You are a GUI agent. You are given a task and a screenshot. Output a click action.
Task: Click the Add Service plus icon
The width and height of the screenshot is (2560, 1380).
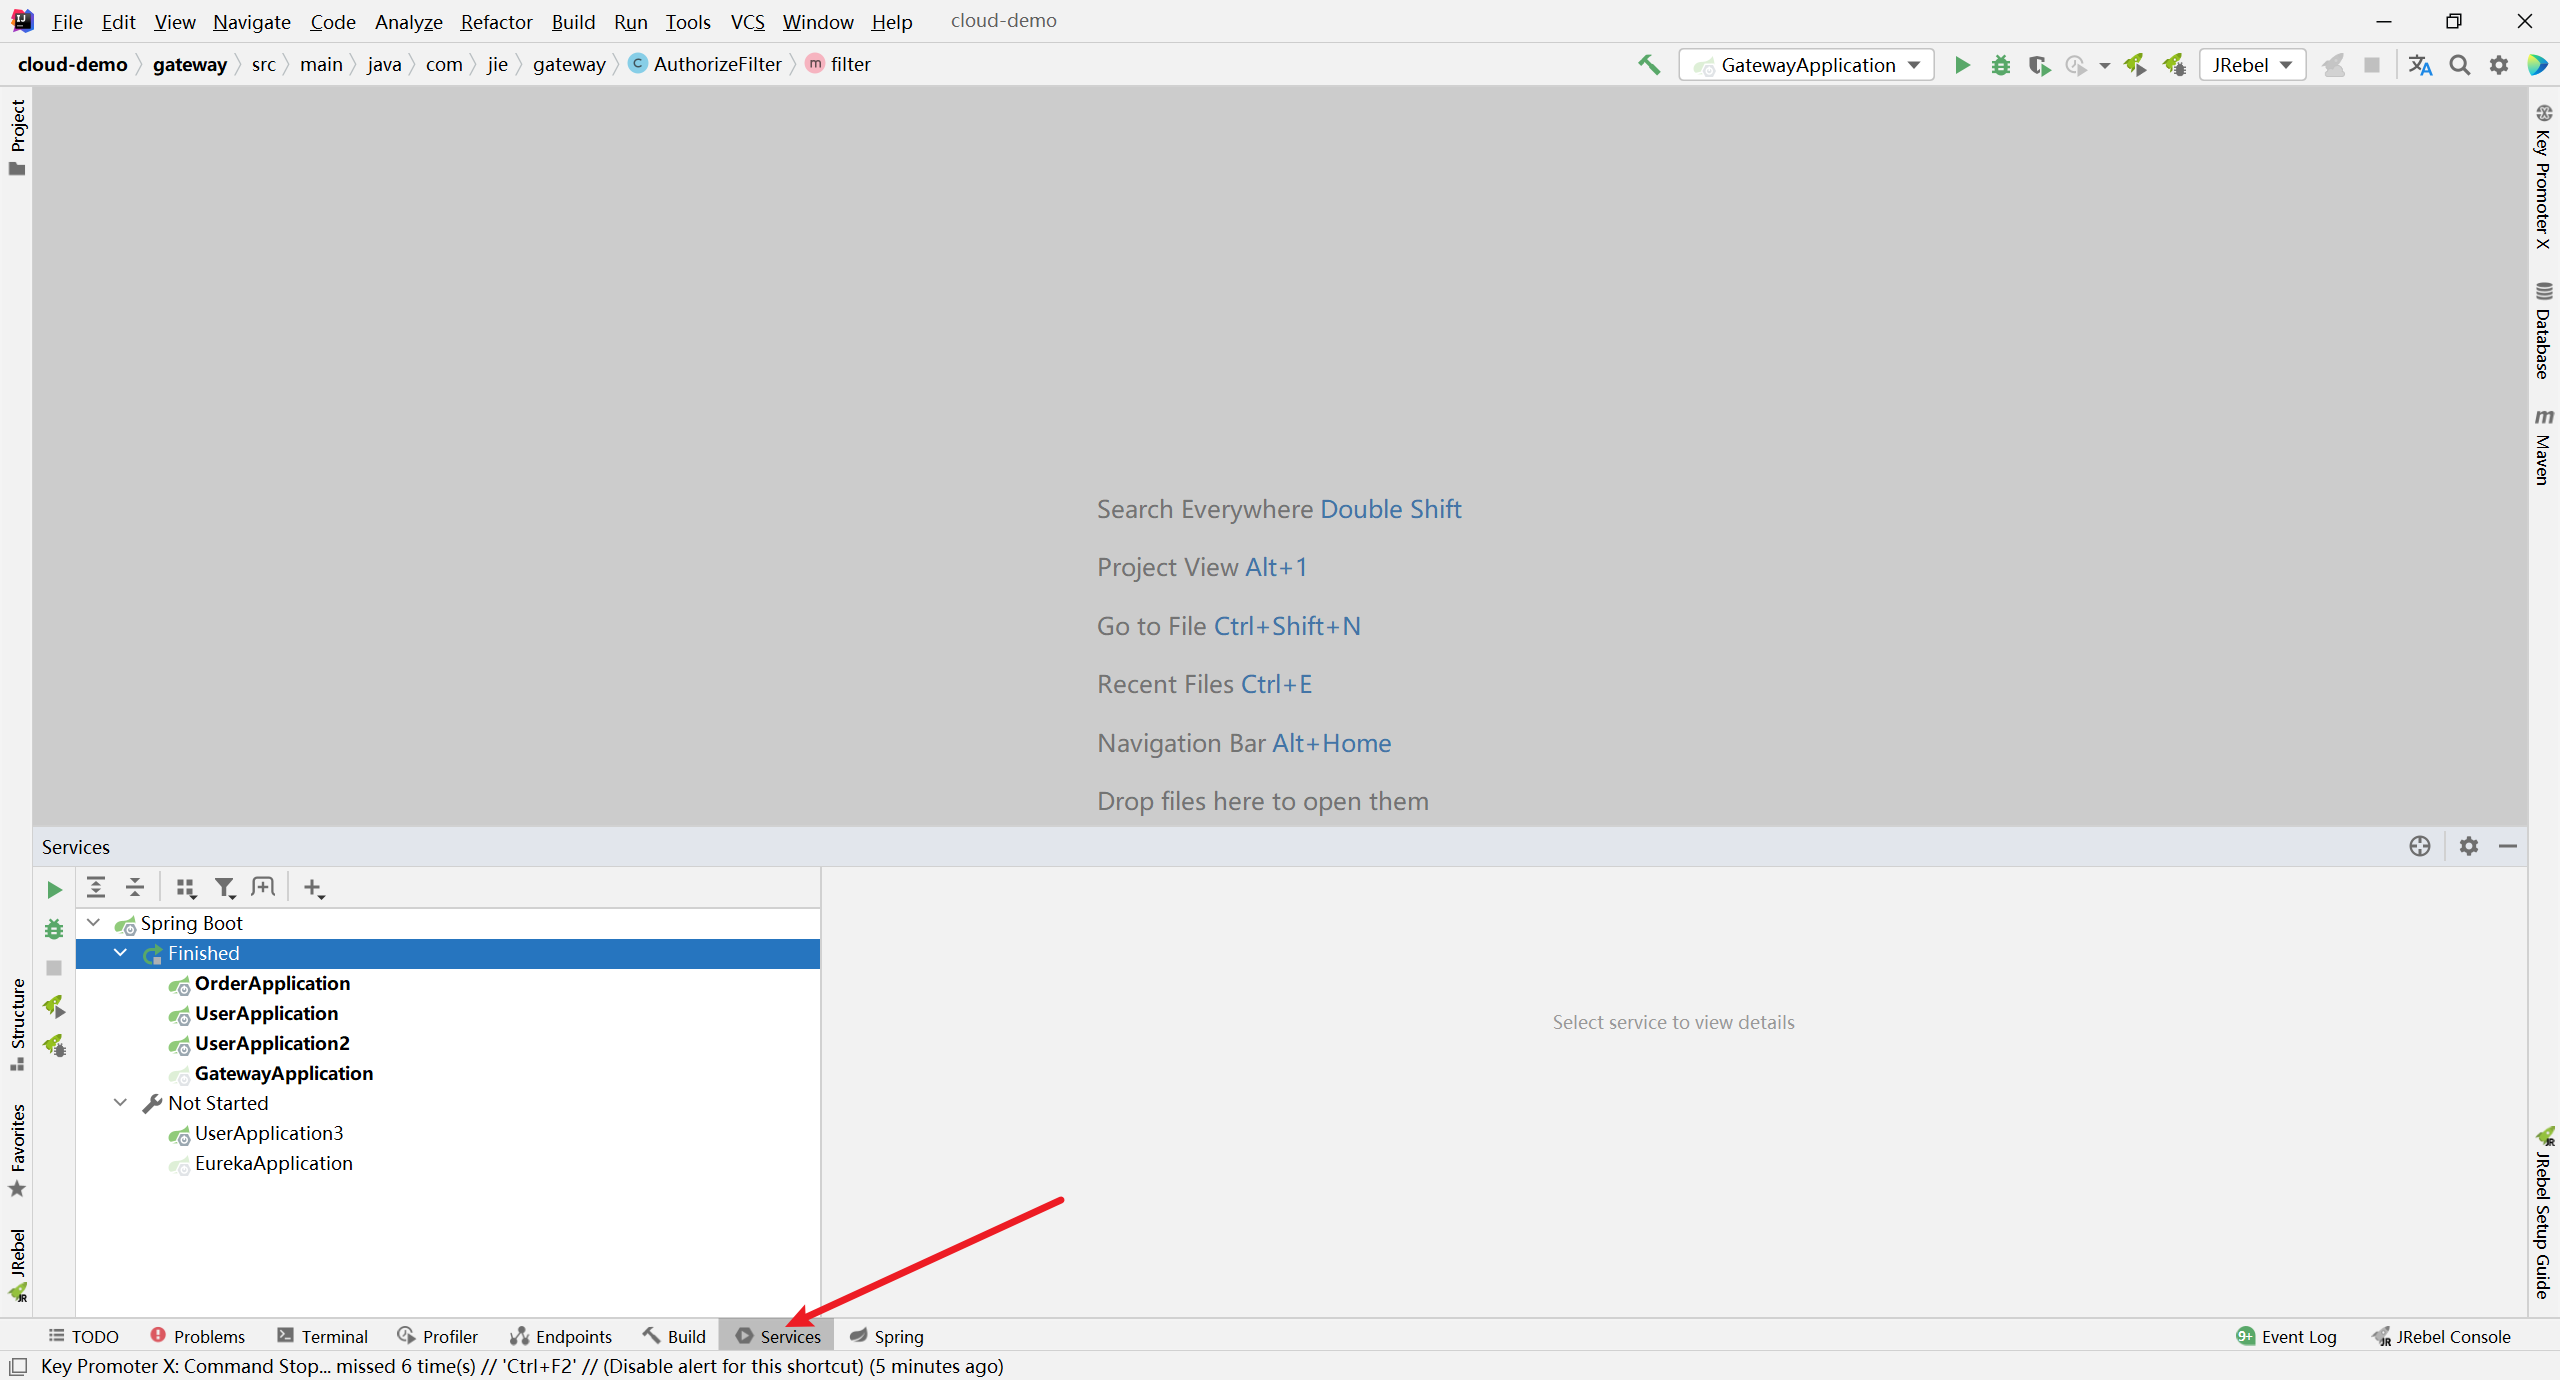click(x=314, y=888)
